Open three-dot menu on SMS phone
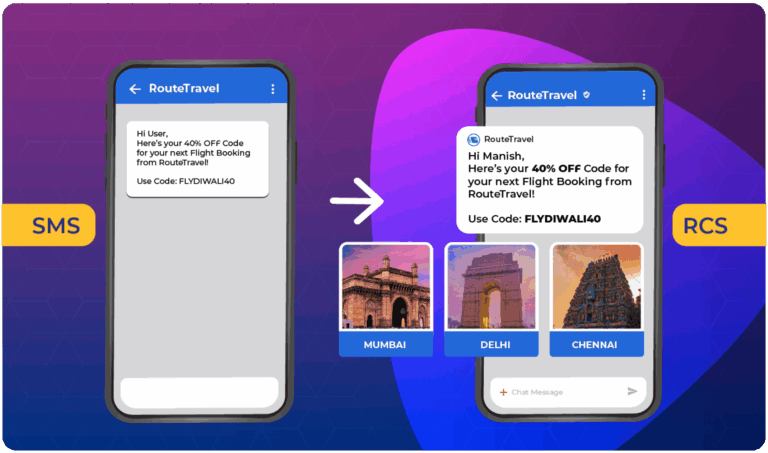 272,89
